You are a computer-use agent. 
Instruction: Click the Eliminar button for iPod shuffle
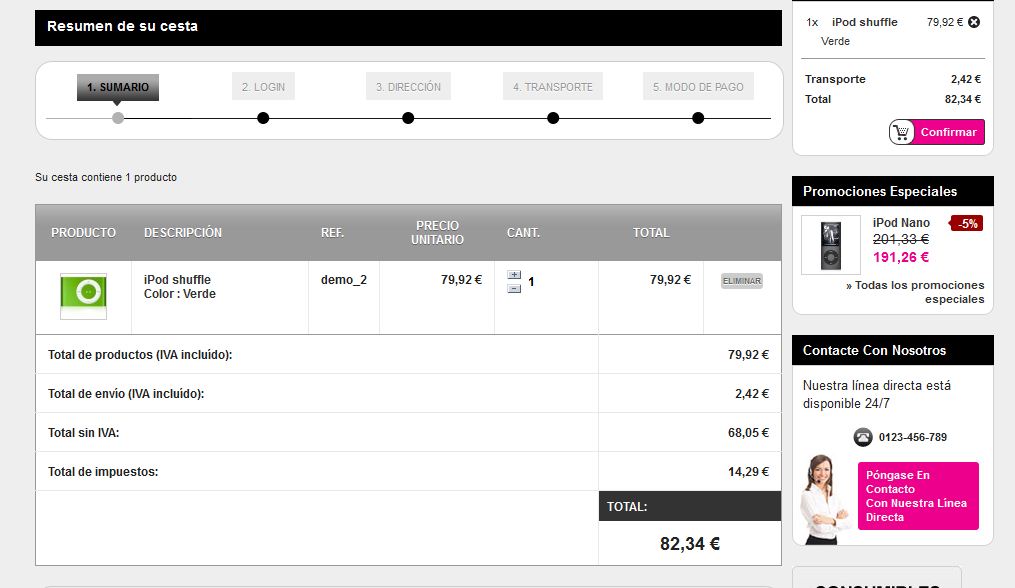click(x=741, y=281)
